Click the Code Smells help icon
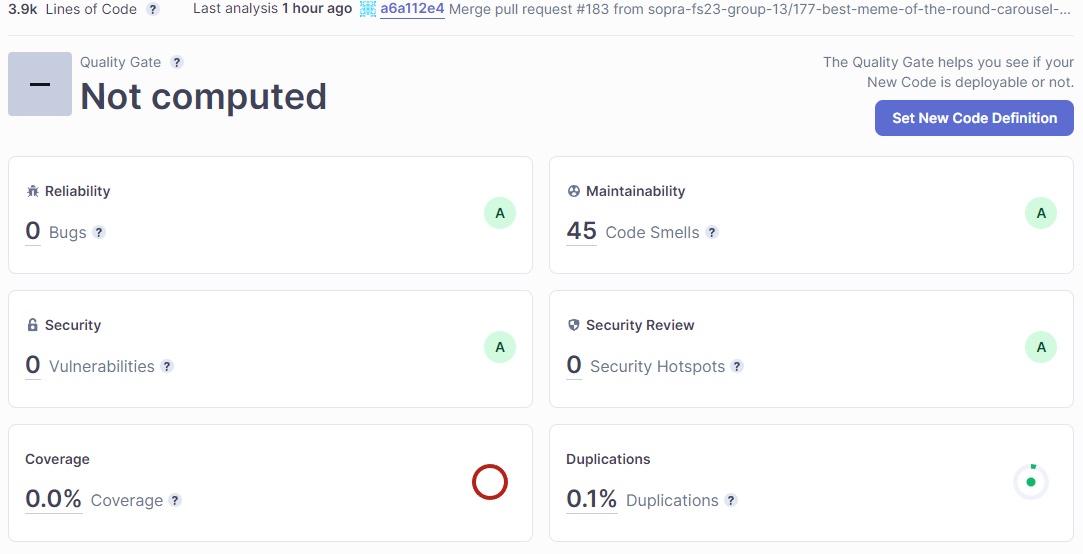The height and width of the screenshot is (554, 1083). tap(712, 232)
